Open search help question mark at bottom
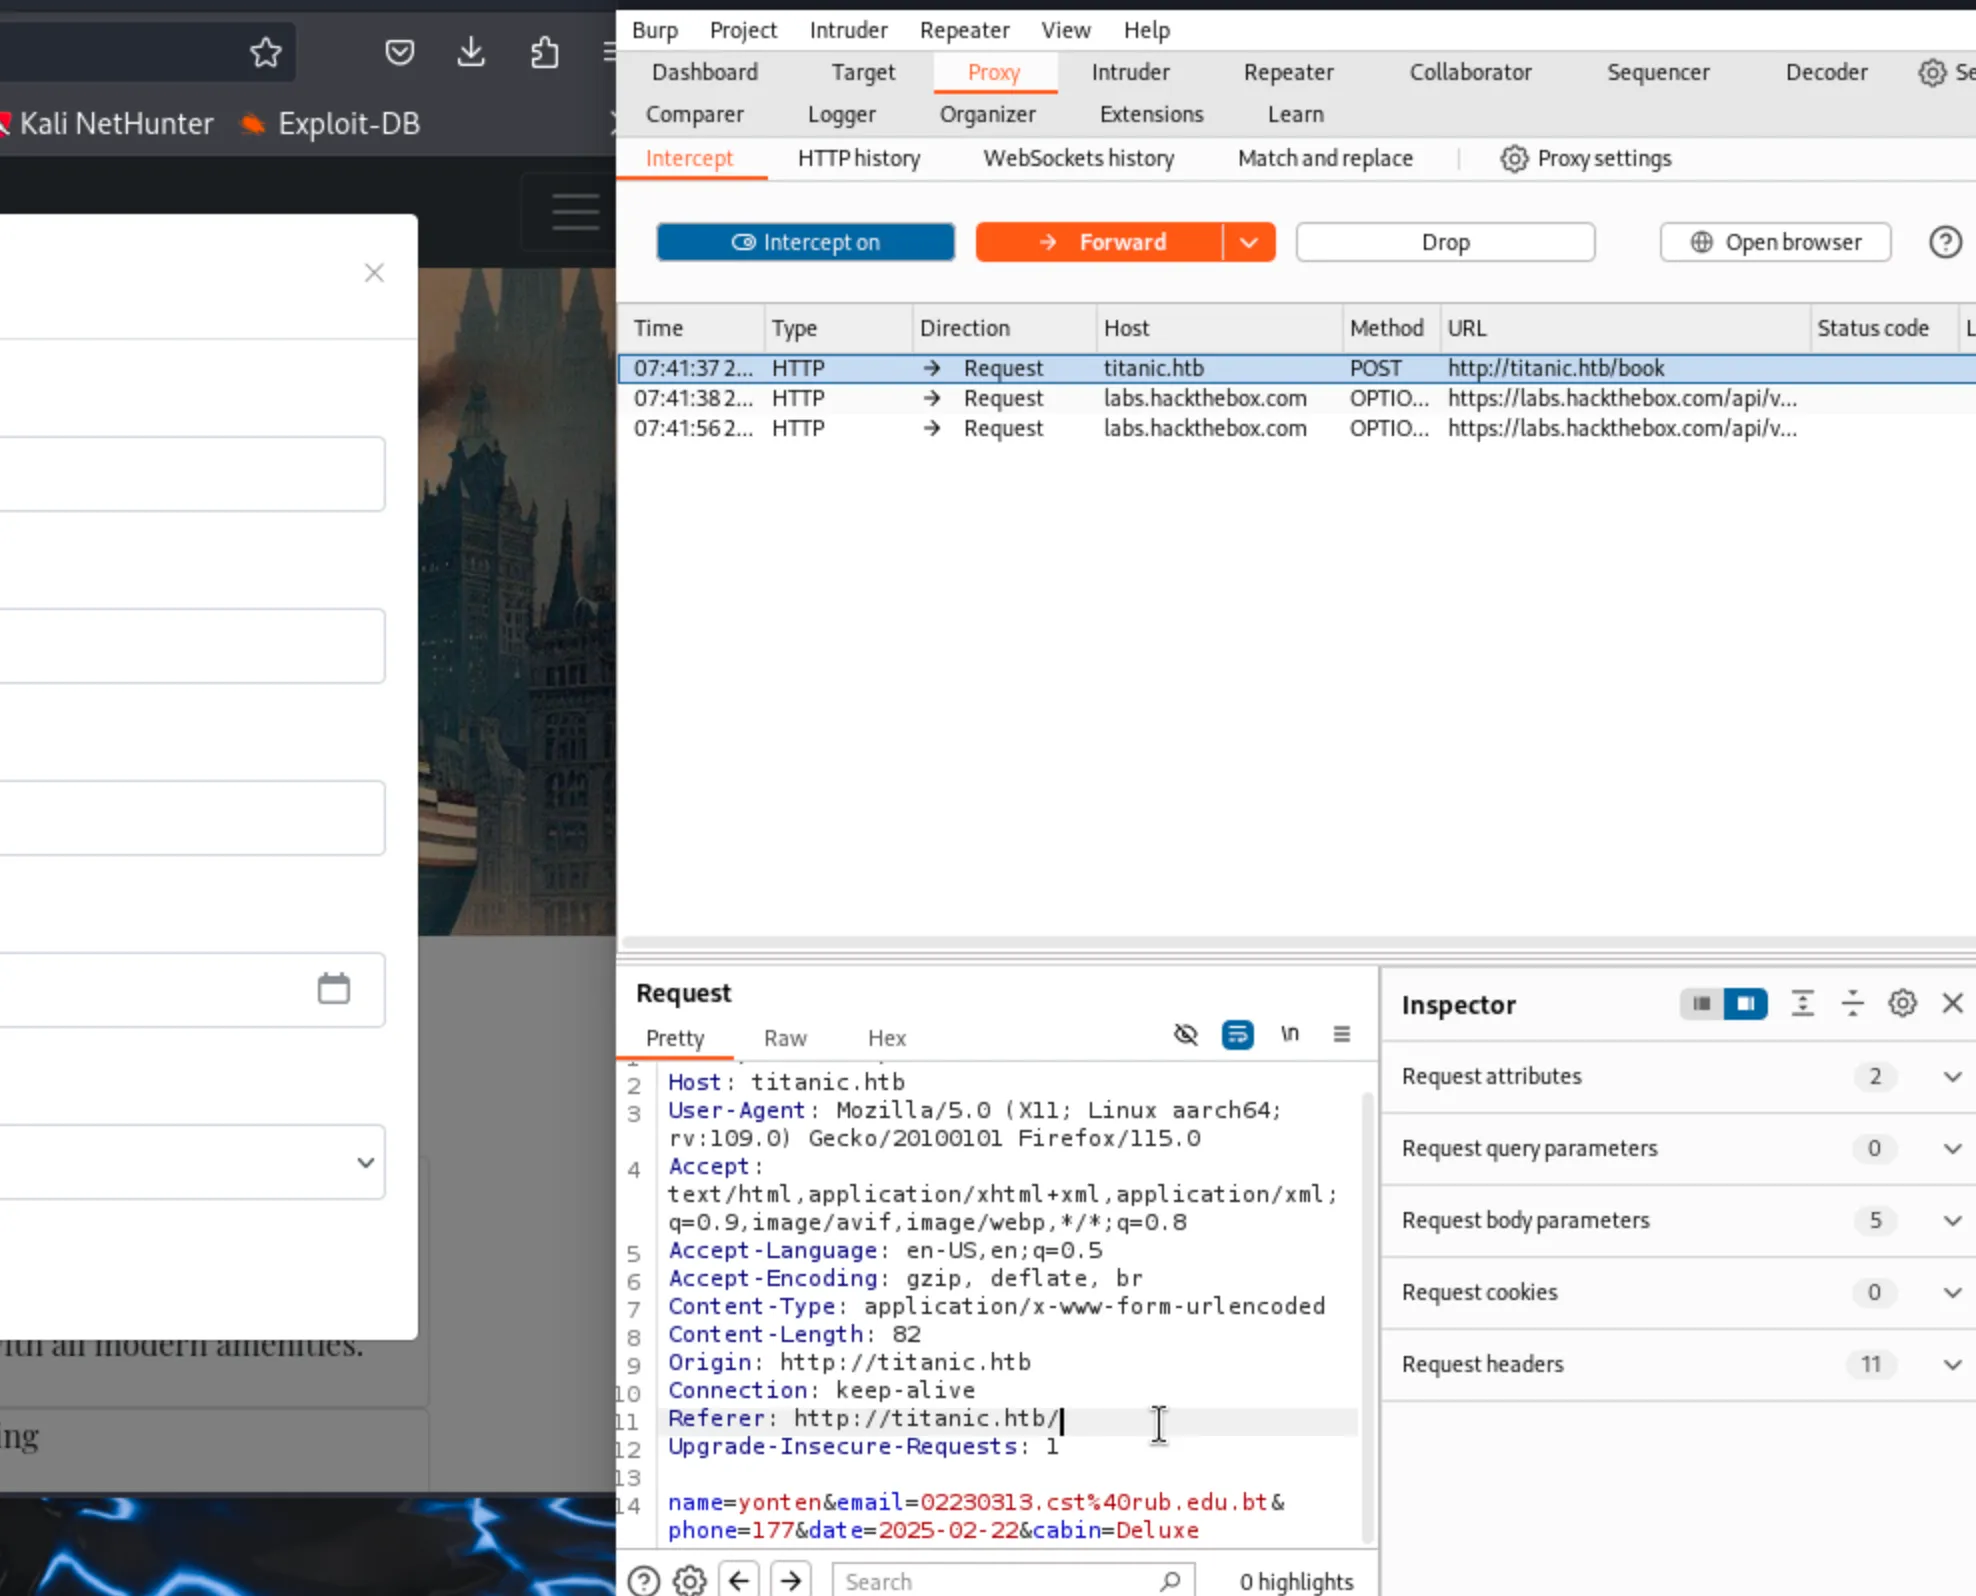This screenshot has height=1596, width=1976. point(644,1581)
